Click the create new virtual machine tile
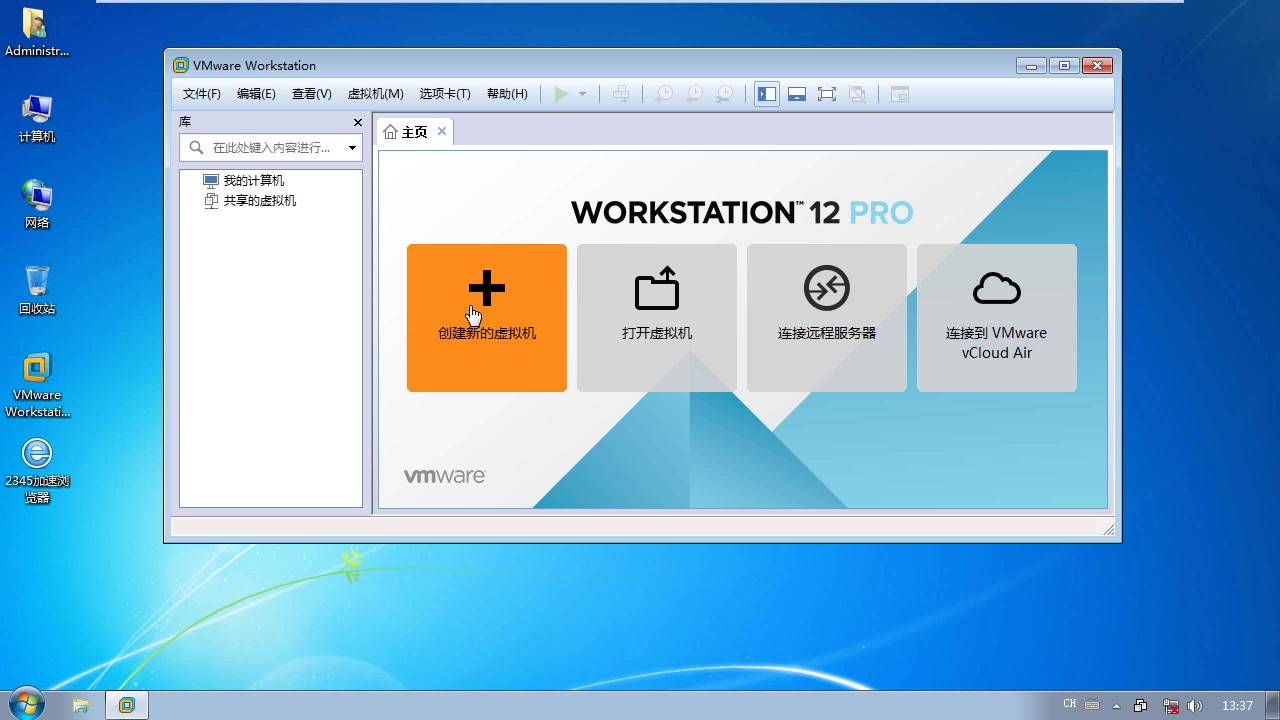The height and width of the screenshot is (720, 1280). pos(487,318)
